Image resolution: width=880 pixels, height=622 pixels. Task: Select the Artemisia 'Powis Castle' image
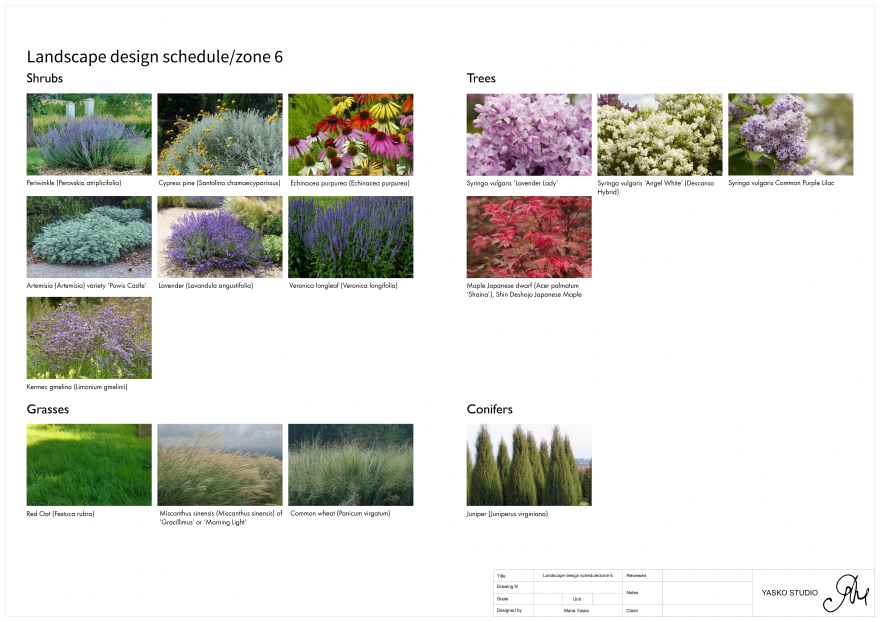point(89,237)
